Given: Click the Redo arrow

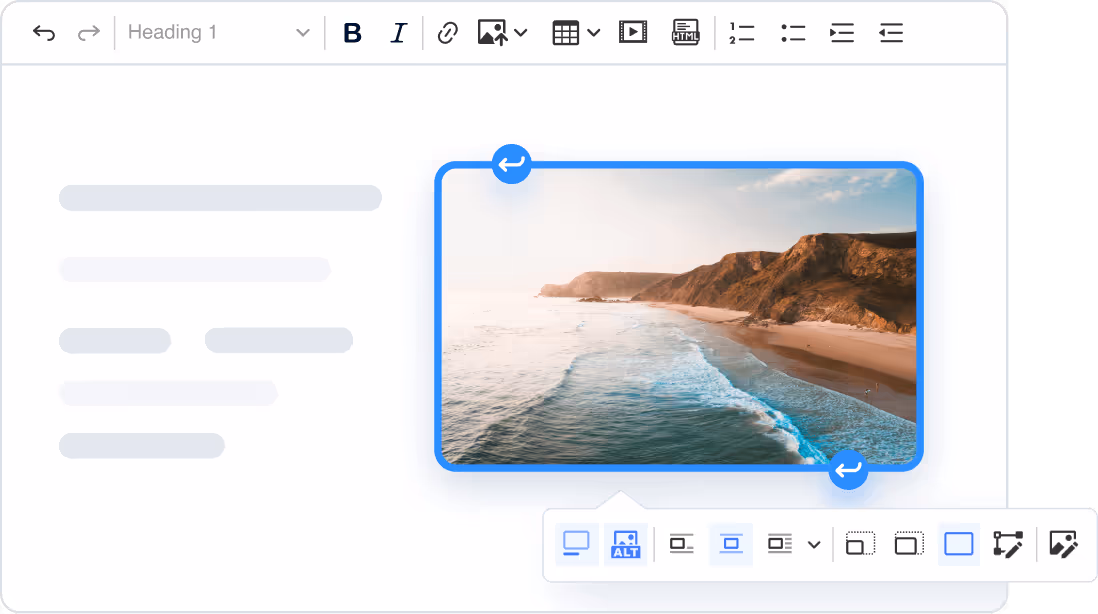Looking at the screenshot, I should [x=89, y=33].
